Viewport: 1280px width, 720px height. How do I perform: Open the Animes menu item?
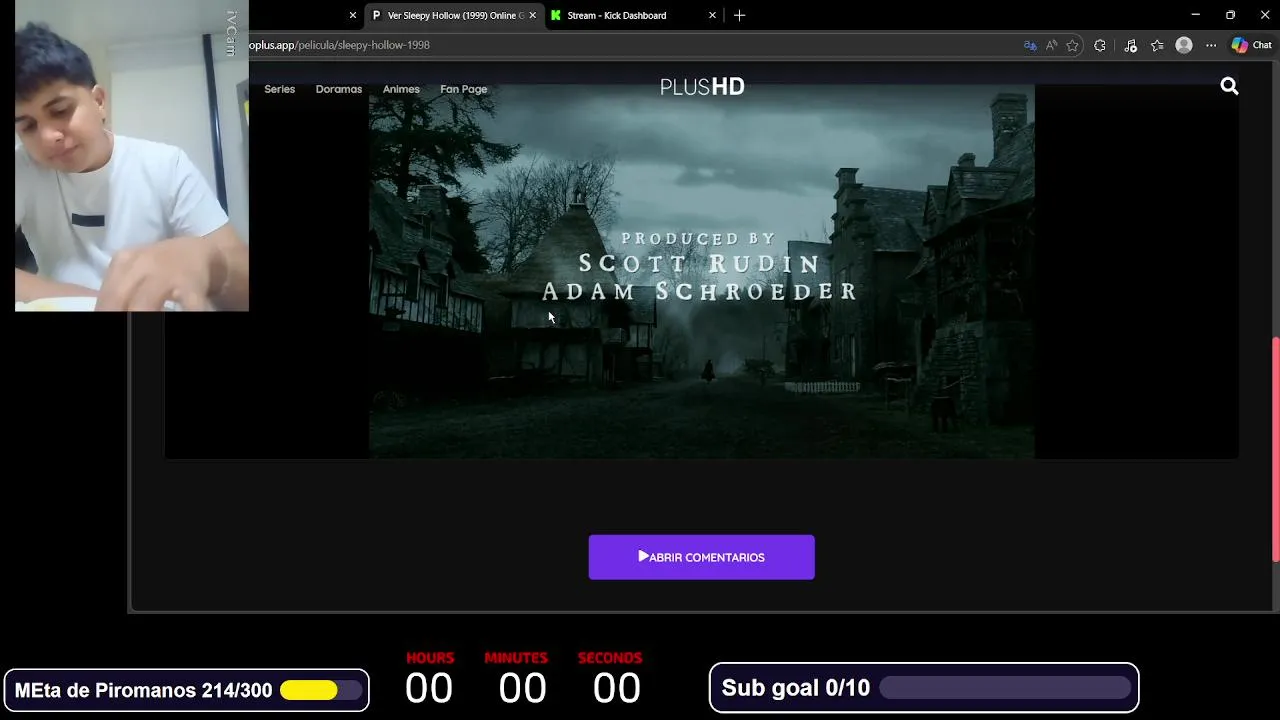401,89
